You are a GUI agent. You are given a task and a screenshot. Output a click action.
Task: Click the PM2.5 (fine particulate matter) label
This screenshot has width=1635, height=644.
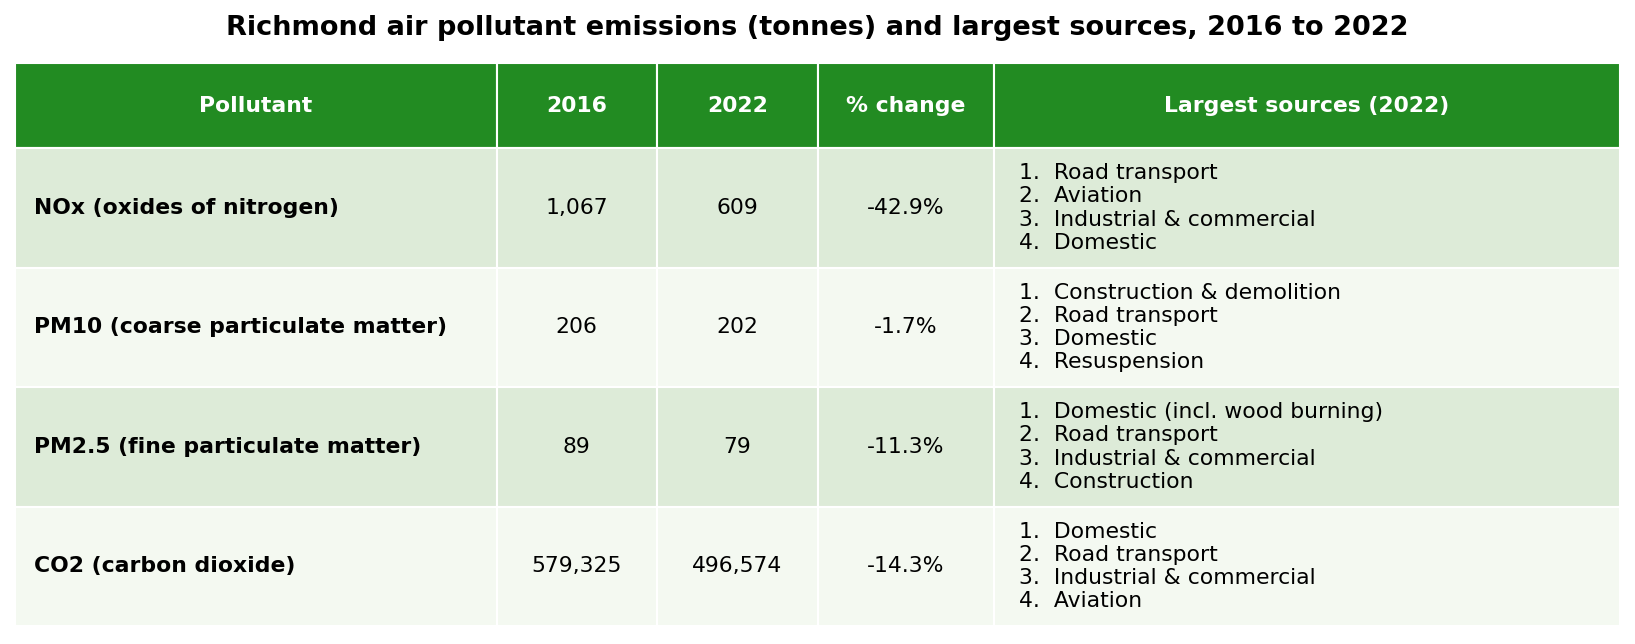(x=227, y=447)
